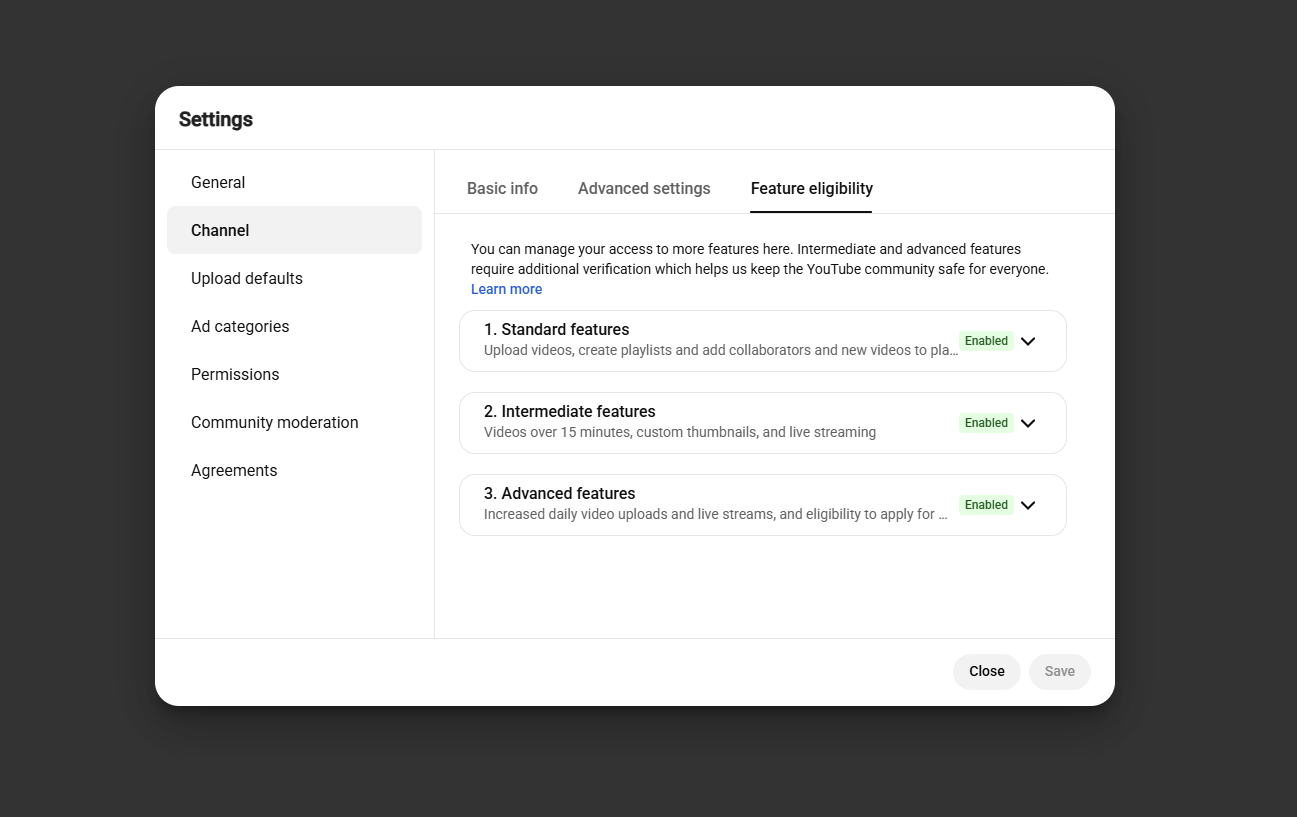Screen dimensions: 1297x817
Task: Click the Save button
Action: tap(1060, 671)
